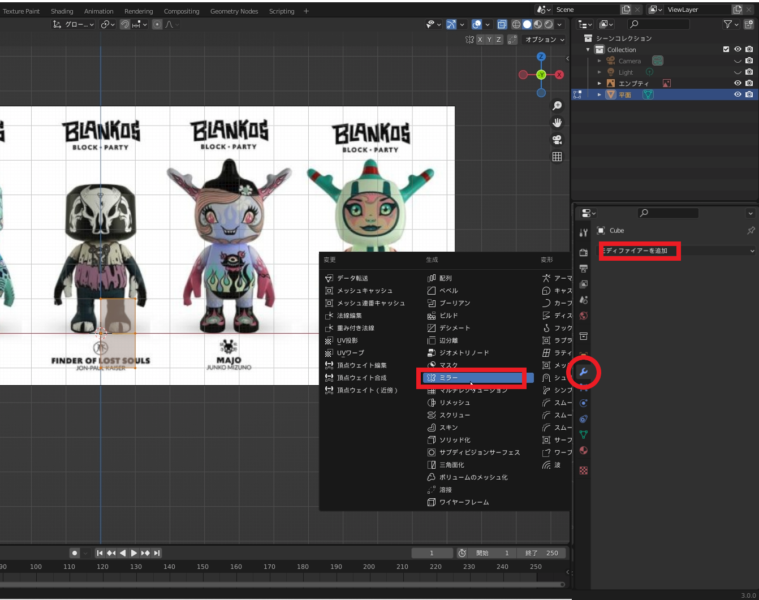Toggle snapping magnet in viewport header
The height and width of the screenshot is (600, 759).
click(x=125, y=24)
